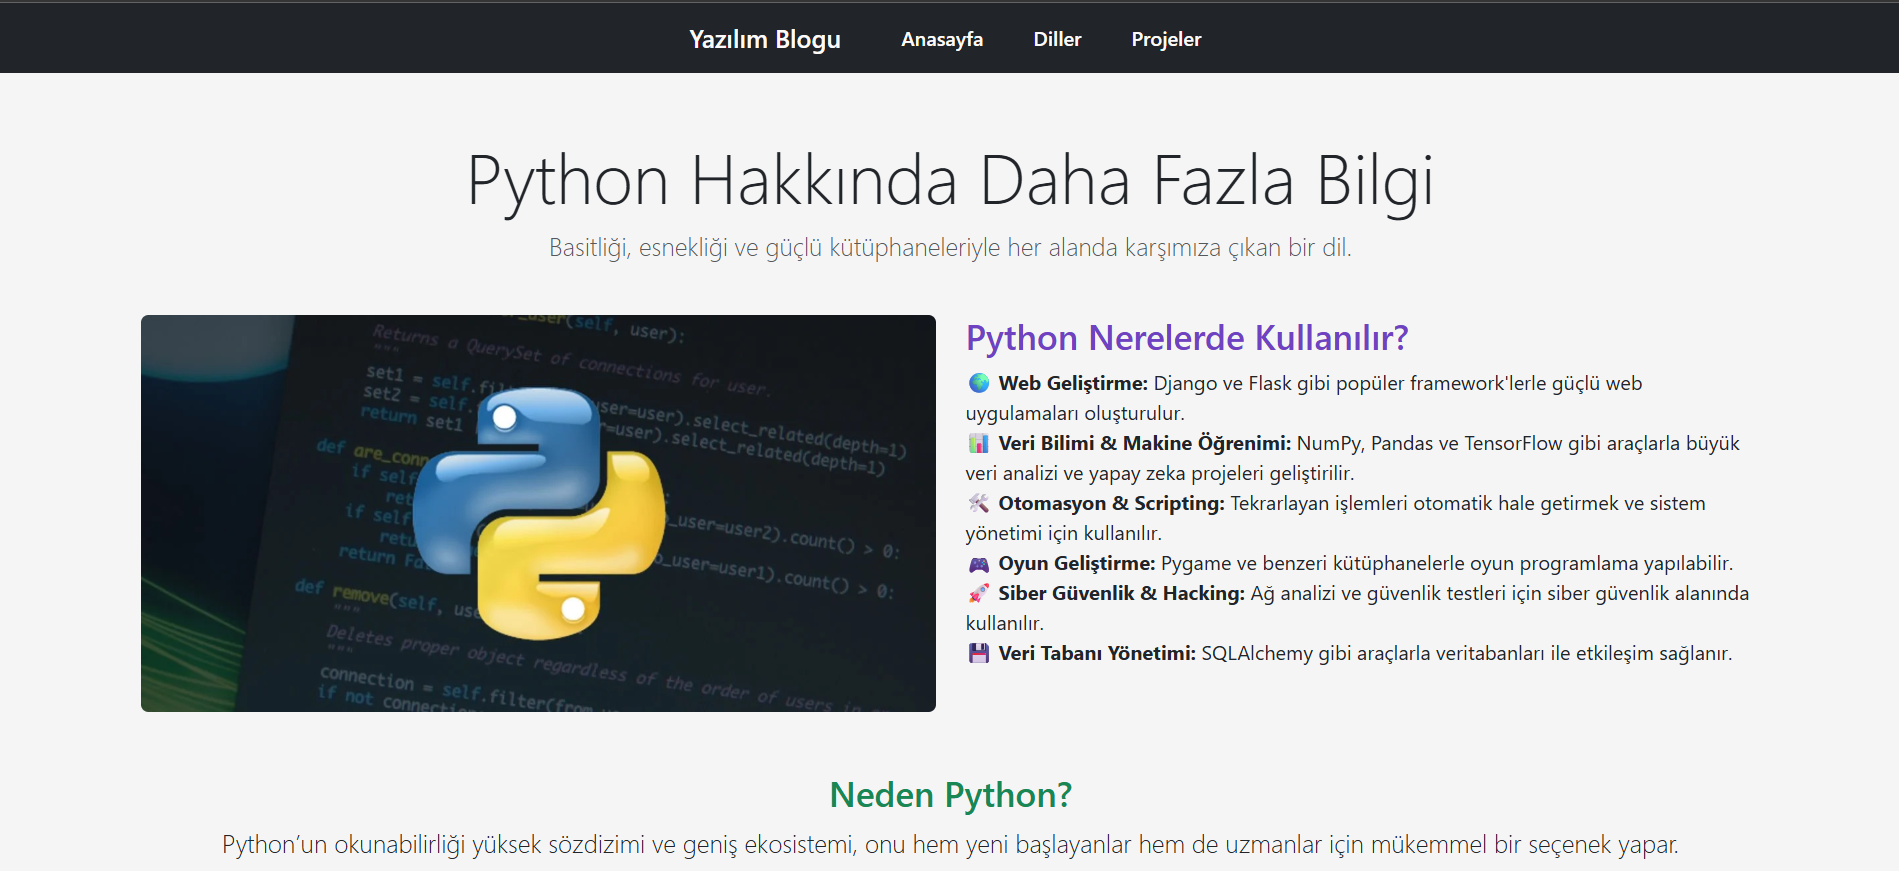The height and width of the screenshot is (871, 1899).
Task: Click the Python logo code image
Action: (538, 513)
